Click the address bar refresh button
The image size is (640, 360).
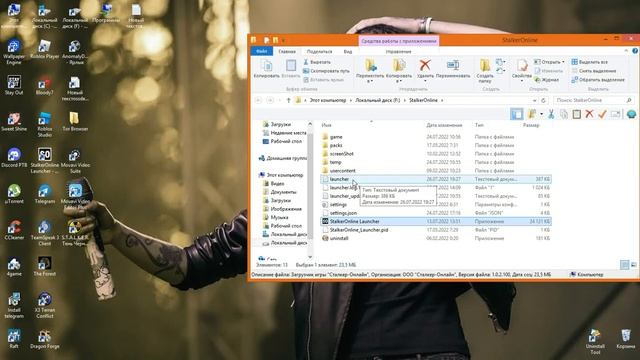point(543,100)
